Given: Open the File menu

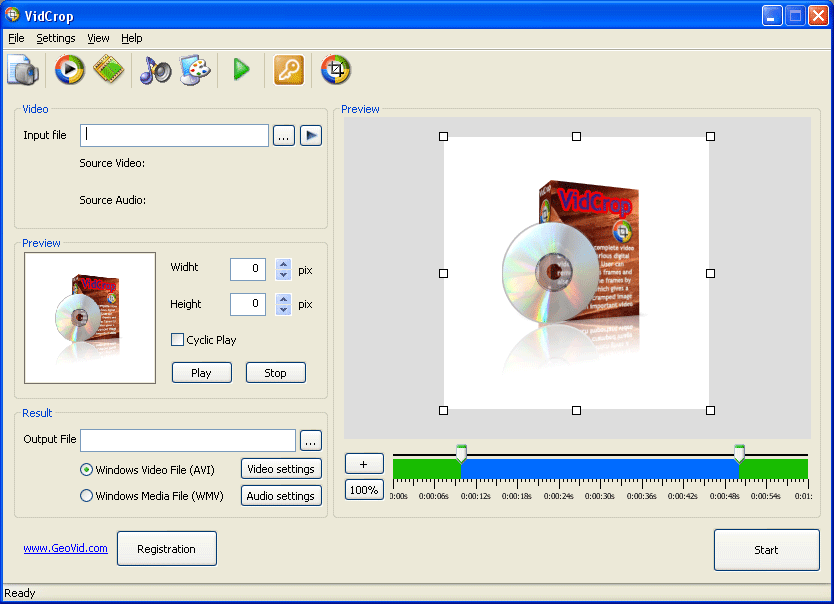Looking at the screenshot, I should click(16, 38).
